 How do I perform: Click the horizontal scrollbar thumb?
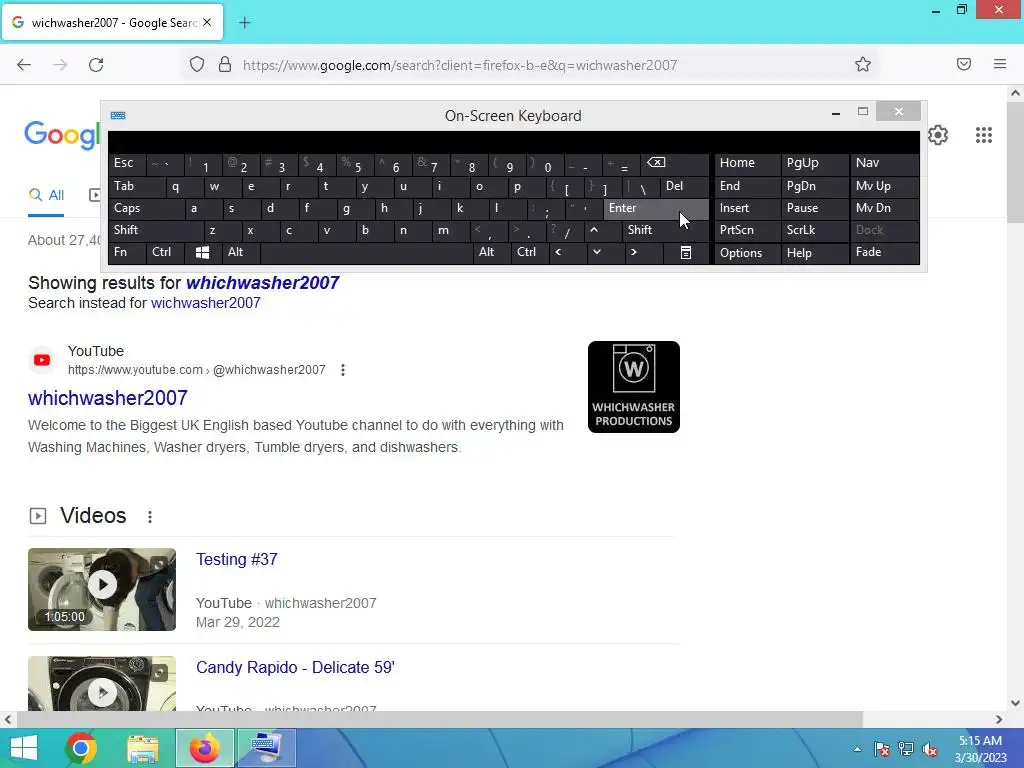pyautogui.click(x=439, y=719)
